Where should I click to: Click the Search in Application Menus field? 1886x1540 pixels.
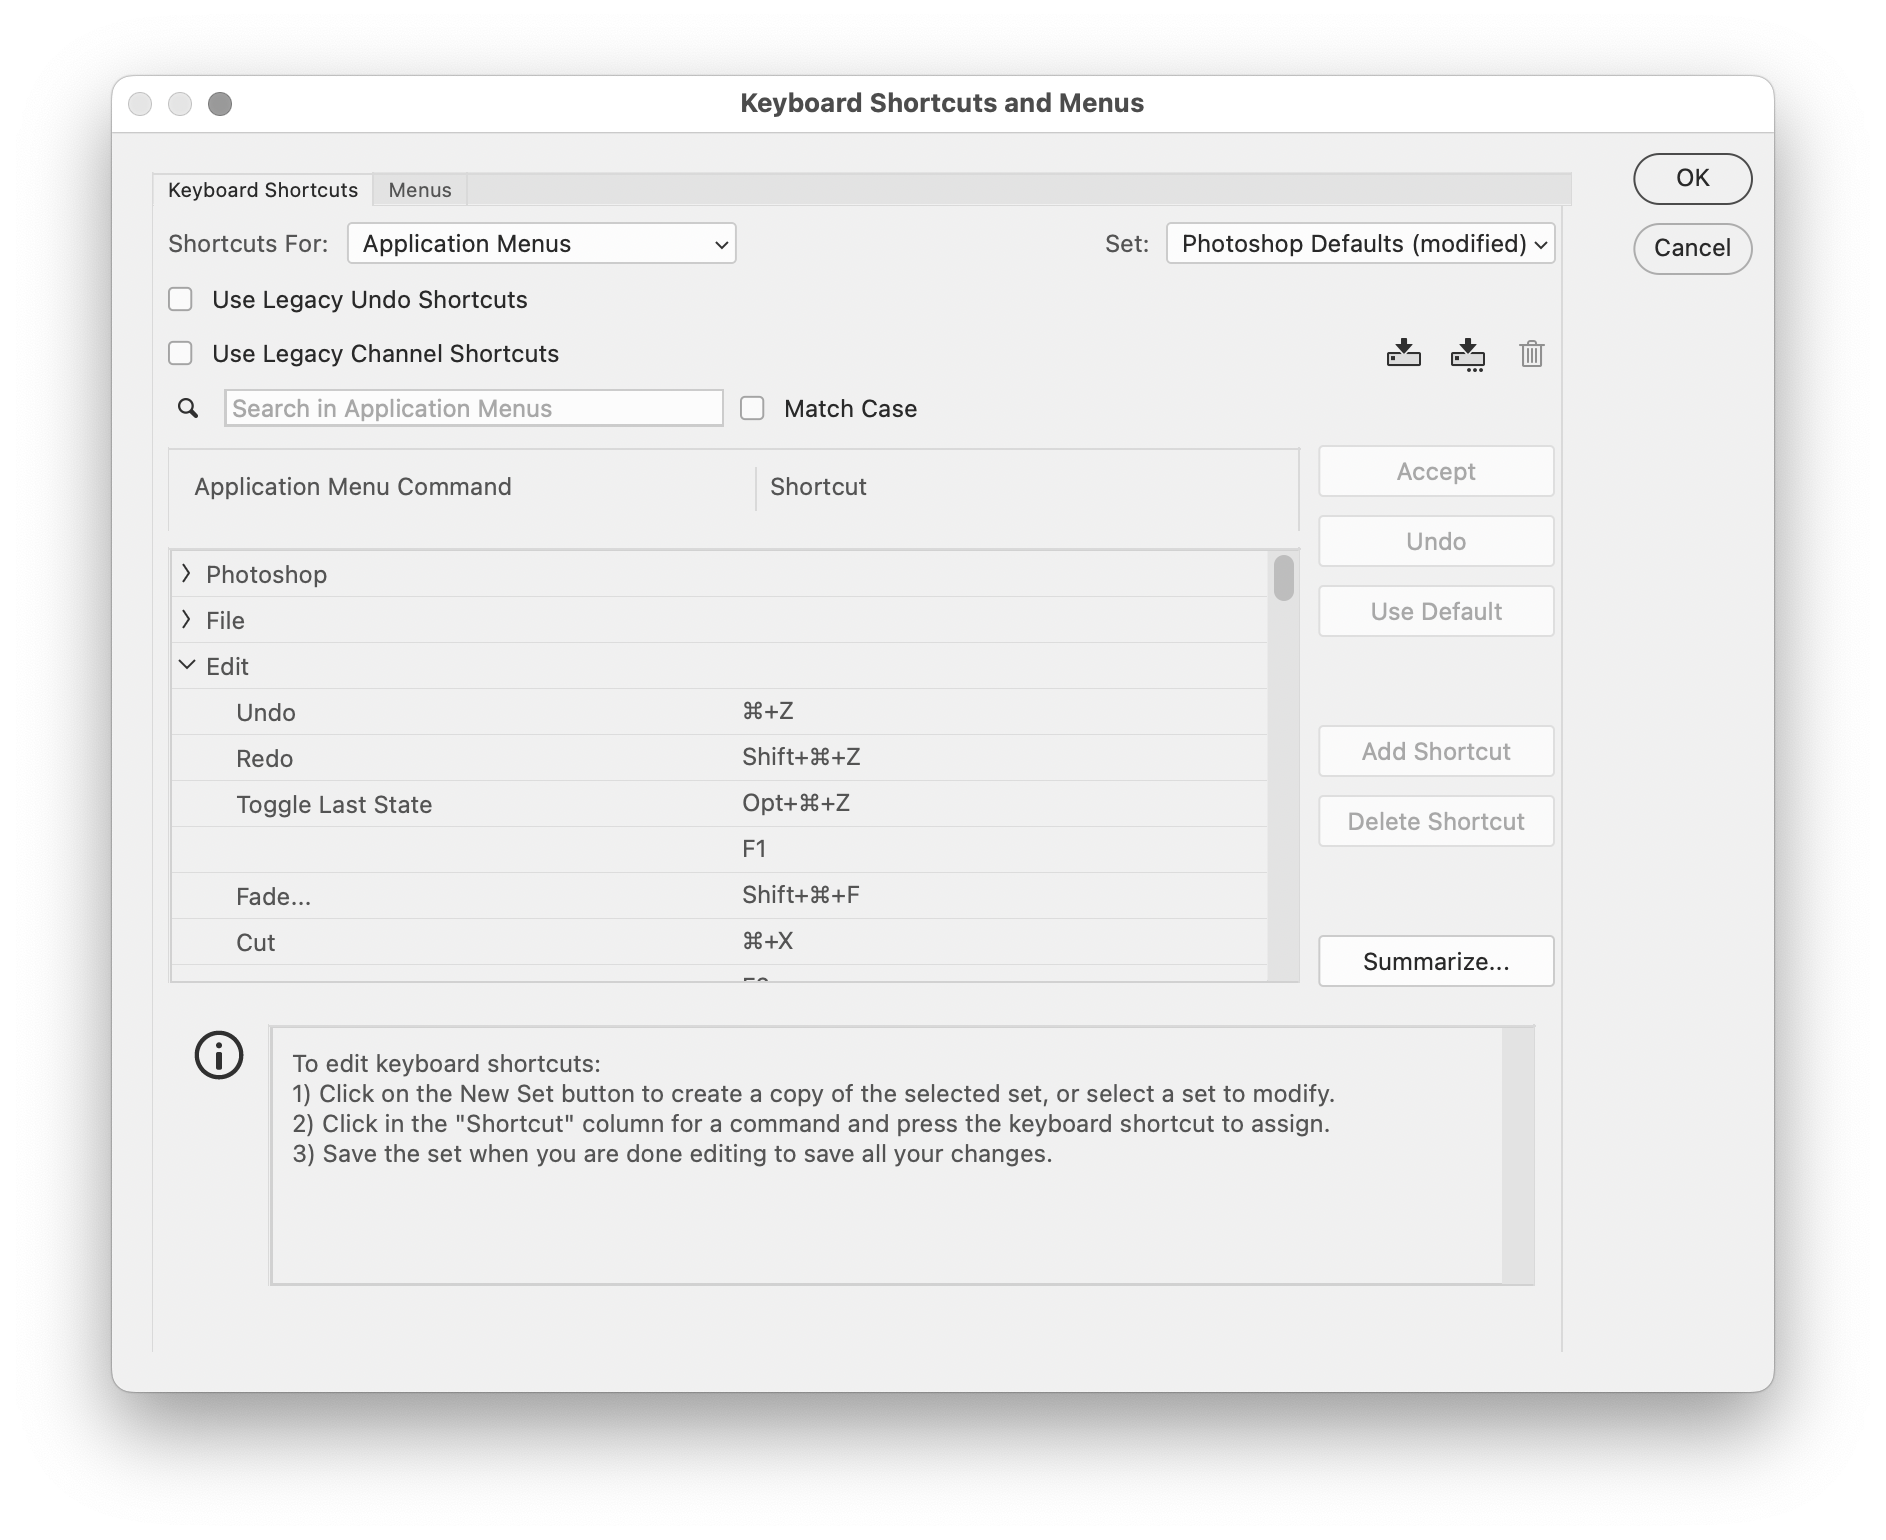pyautogui.click(x=473, y=408)
